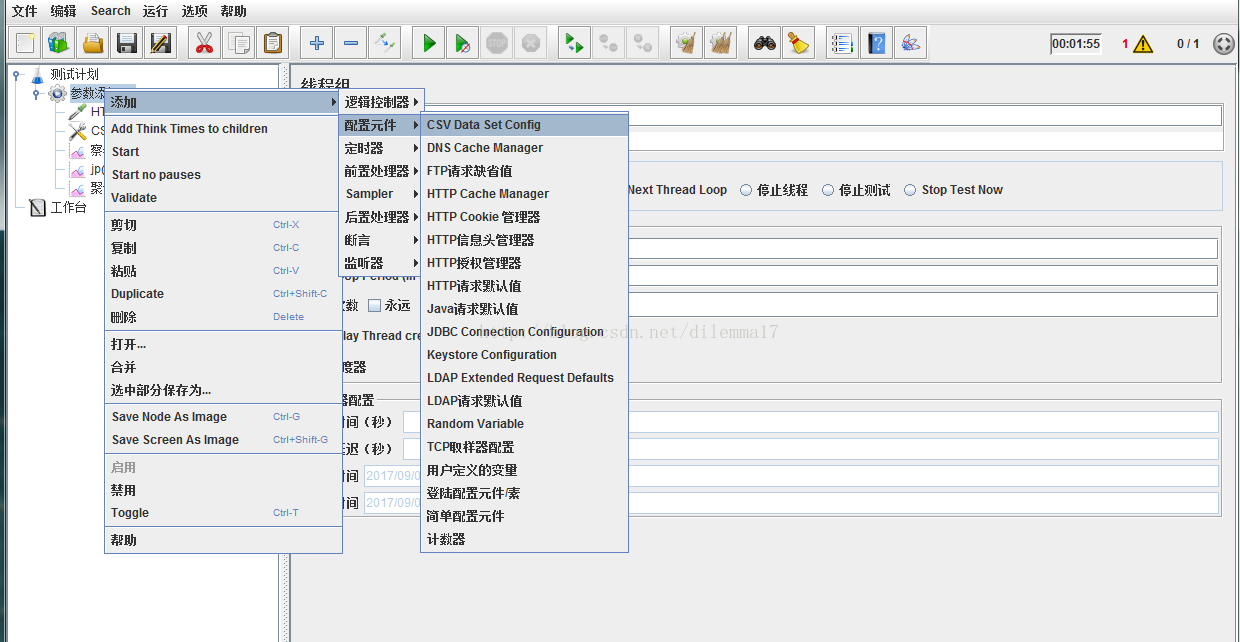1240x642 pixels.
Task: Click the flask icon of 测试计划
Action: pyautogui.click(x=38, y=74)
